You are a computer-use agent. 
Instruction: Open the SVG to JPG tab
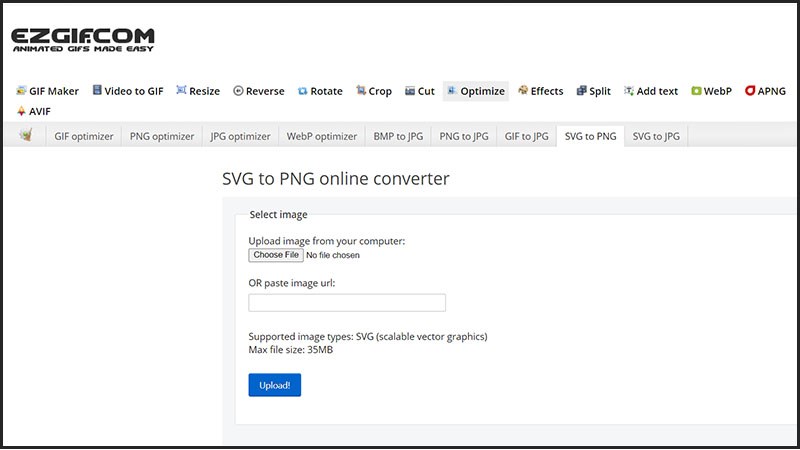coord(656,136)
